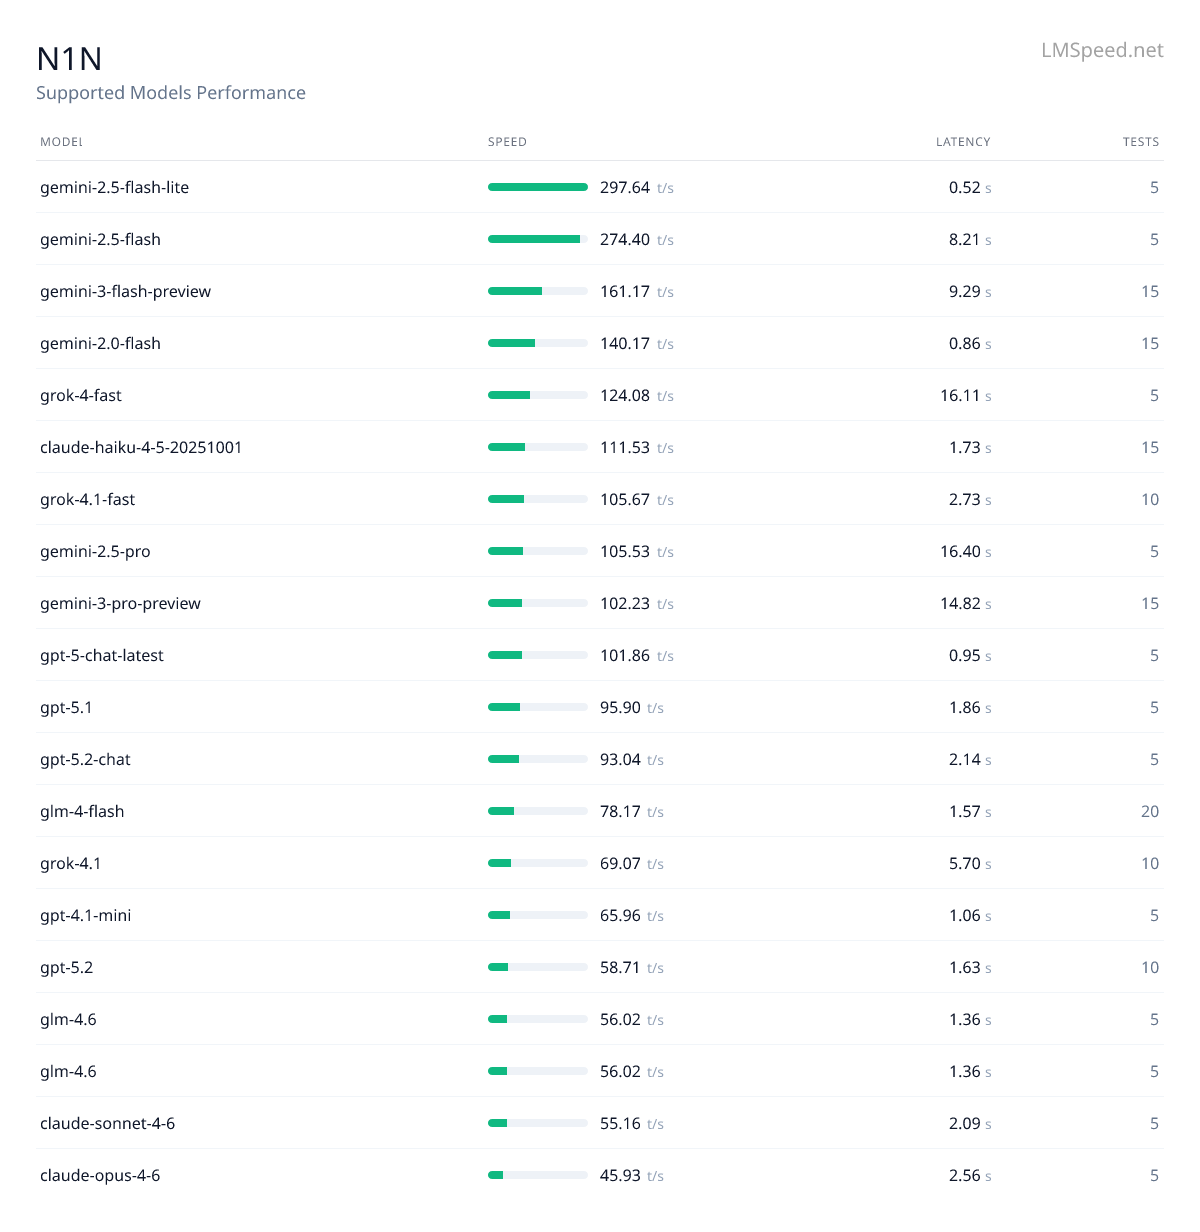The image size is (1200, 1232).
Task: Click the 105.67 t/s speed value
Action: click(637, 499)
